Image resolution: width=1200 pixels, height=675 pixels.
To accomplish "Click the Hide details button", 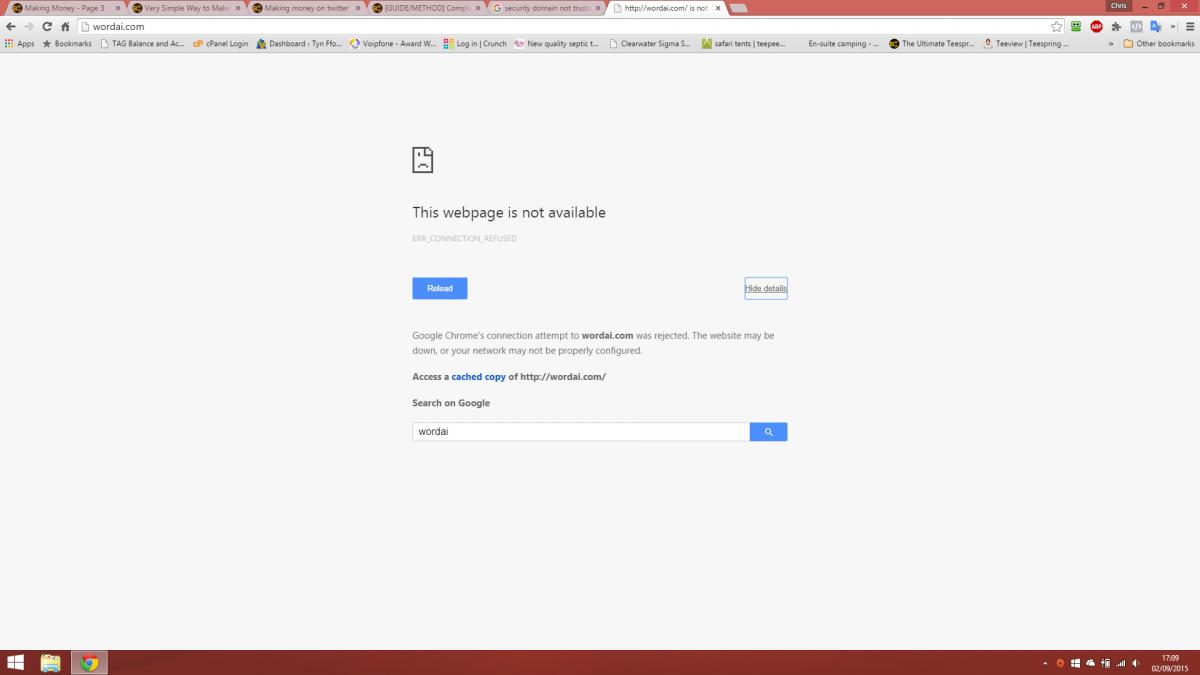I will click(x=766, y=288).
